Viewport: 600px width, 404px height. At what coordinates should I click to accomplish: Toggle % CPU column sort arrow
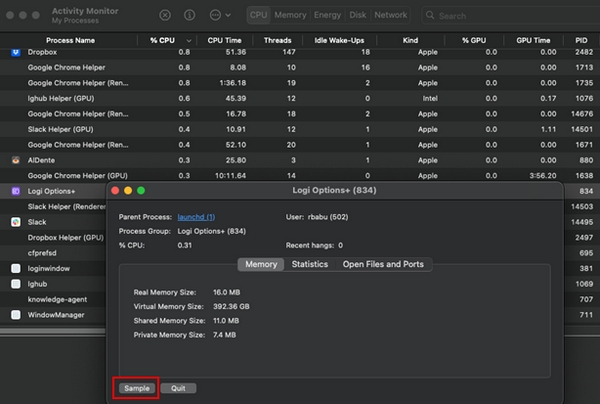pyautogui.click(x=189, y=41)
